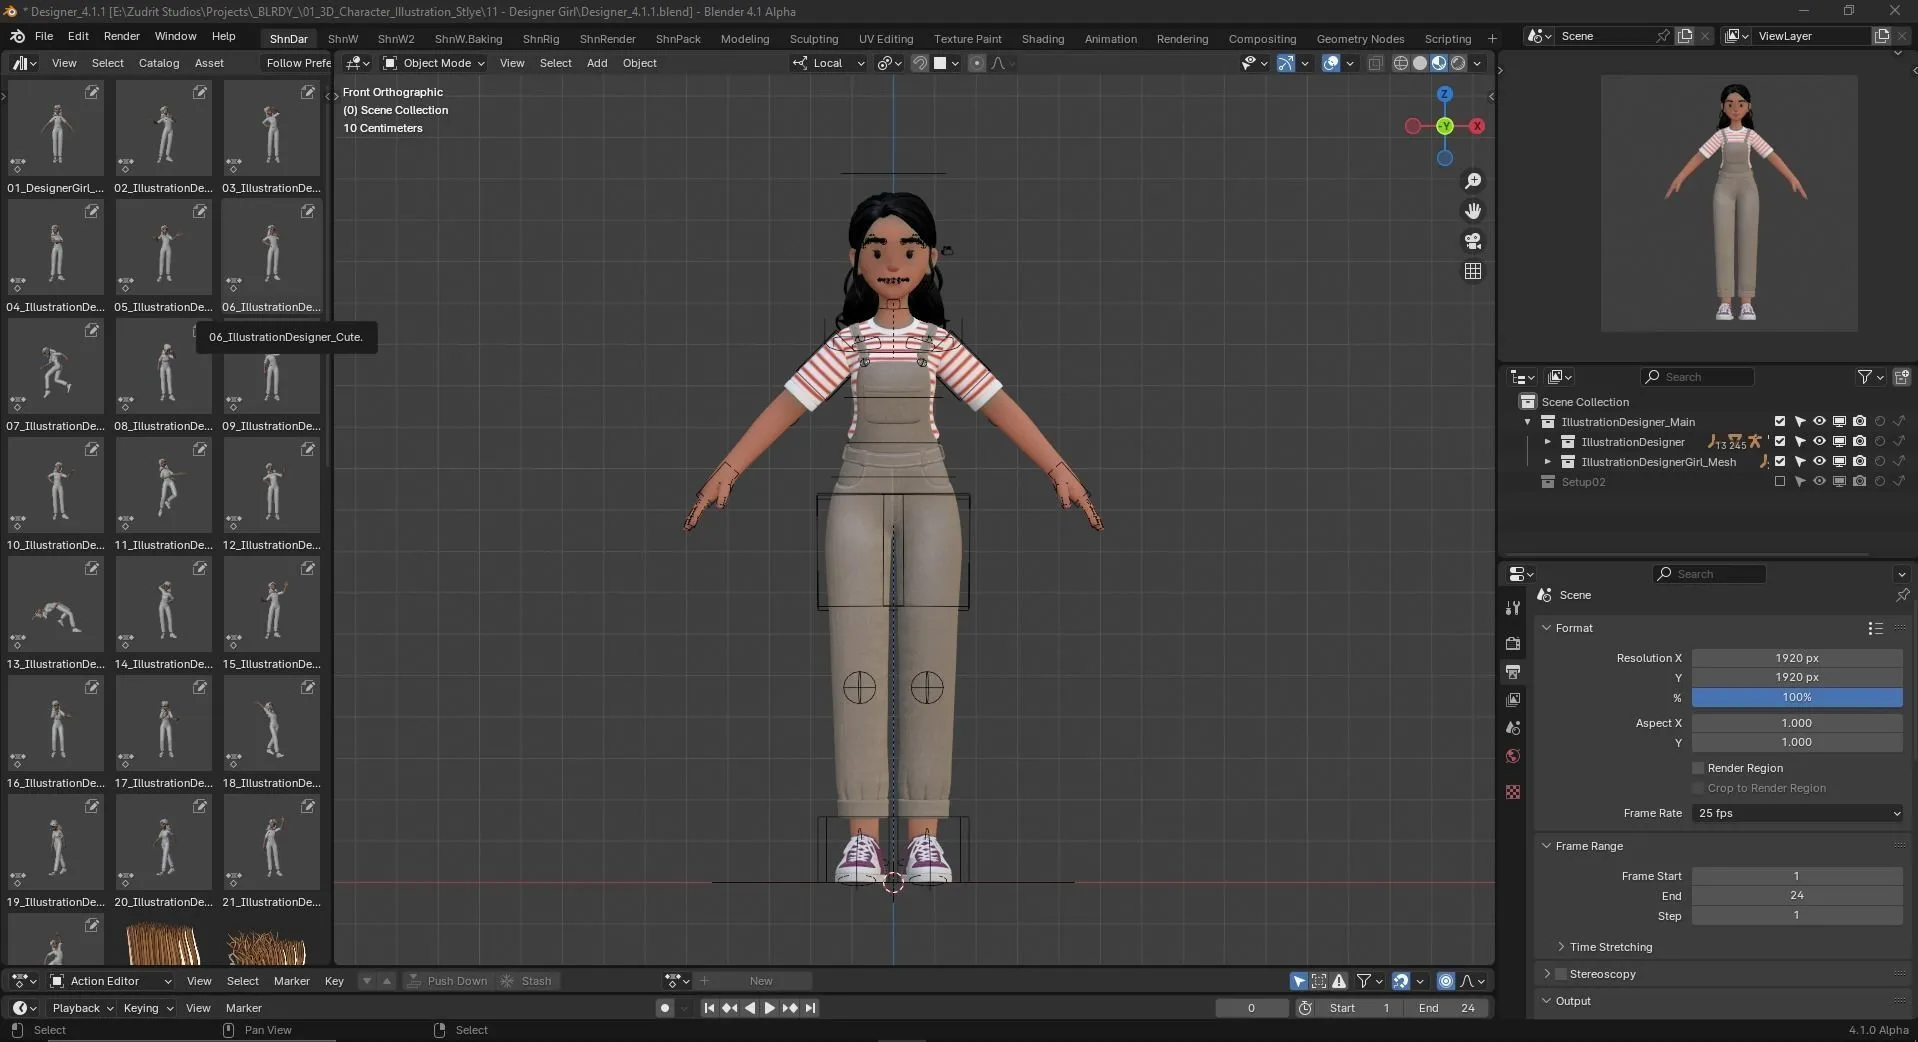Select the Output properties tab
This screenshot has height=1042, width=1918.
1513,672
